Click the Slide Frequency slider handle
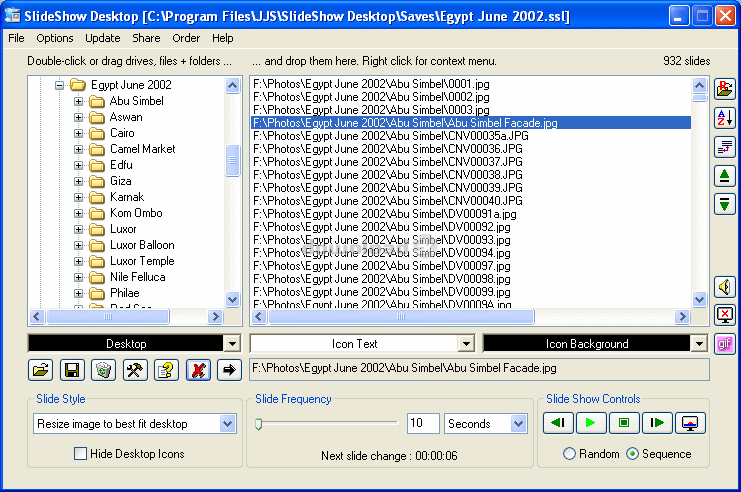 (259, 424)
